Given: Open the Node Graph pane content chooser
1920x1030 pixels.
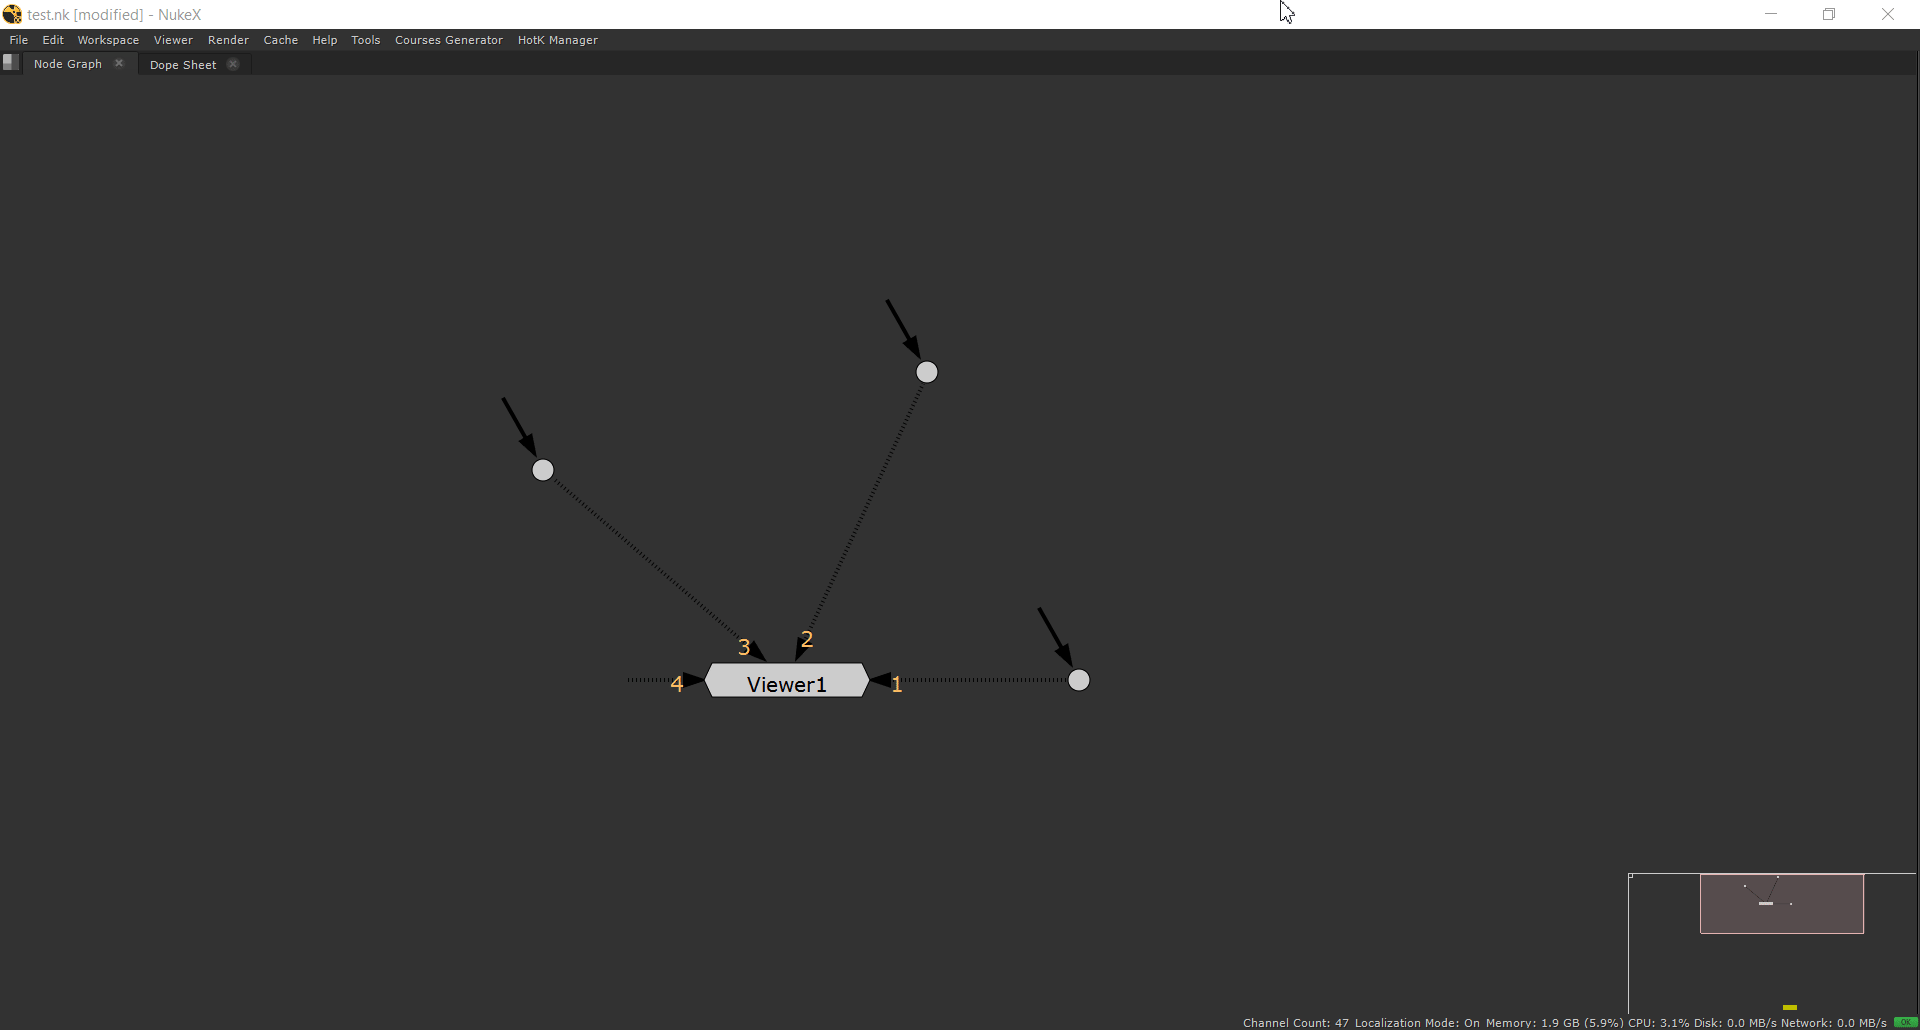Looking at the screenshot, I should (10, 62).
